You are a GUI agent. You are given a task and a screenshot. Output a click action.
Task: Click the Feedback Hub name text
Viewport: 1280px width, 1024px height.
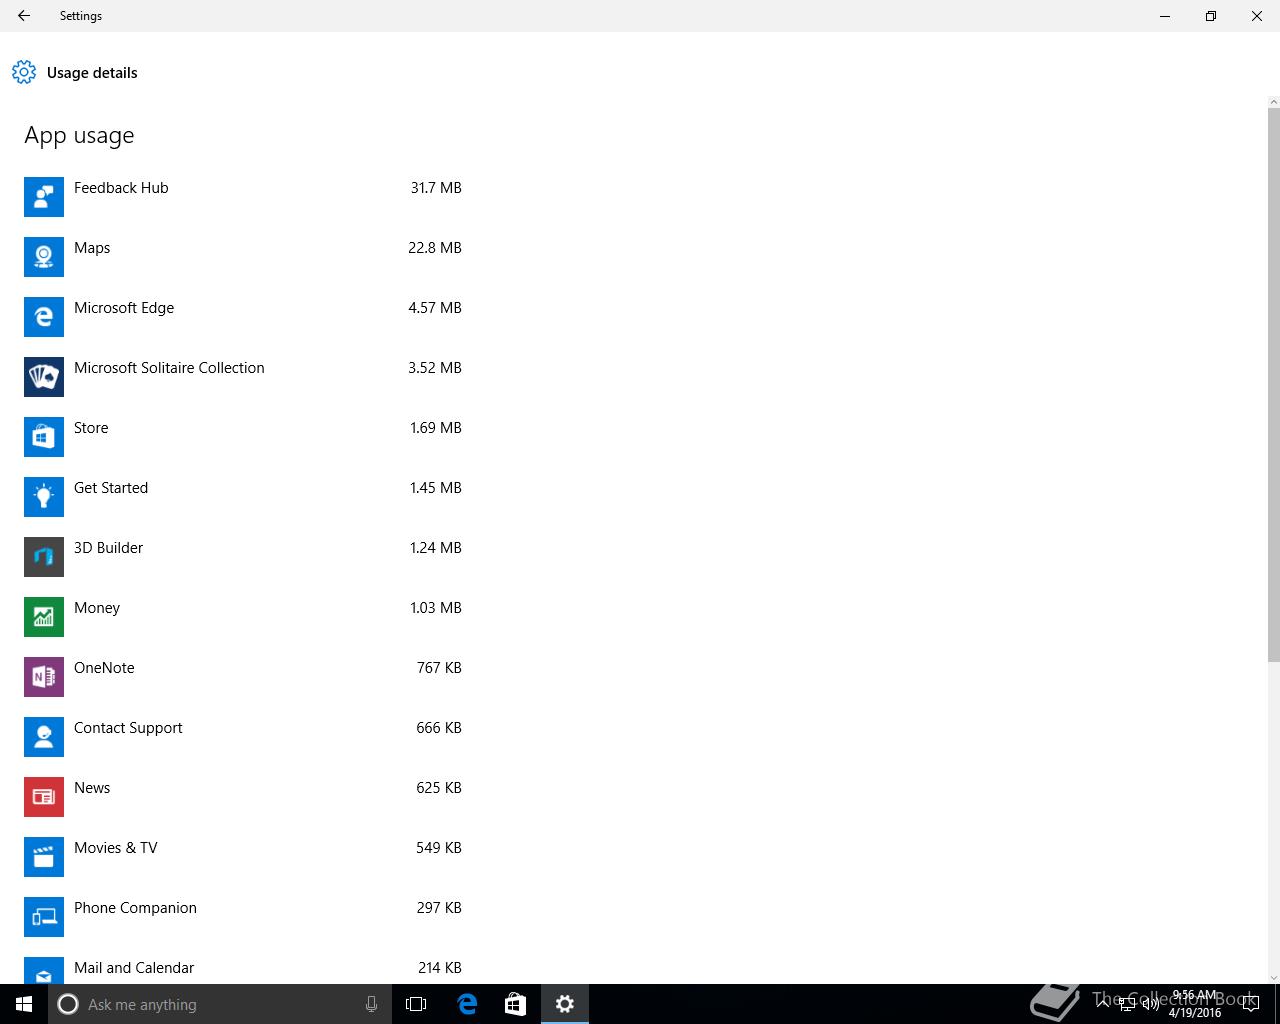(x=121, y=188)
